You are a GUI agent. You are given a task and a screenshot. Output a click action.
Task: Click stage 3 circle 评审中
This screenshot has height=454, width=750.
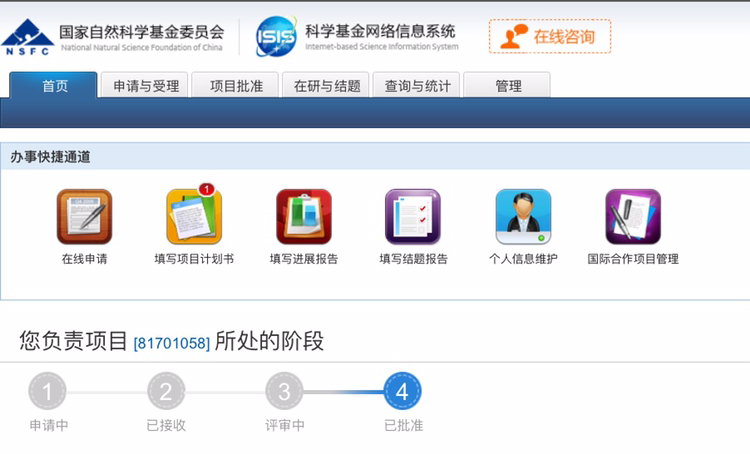(284, 391)
